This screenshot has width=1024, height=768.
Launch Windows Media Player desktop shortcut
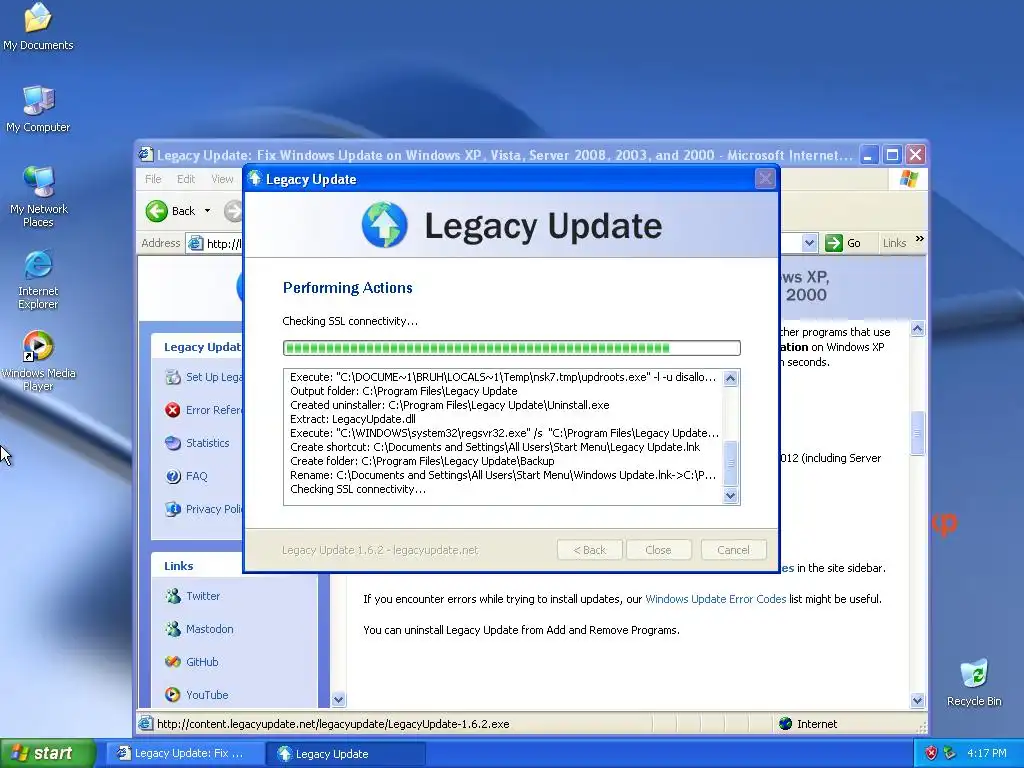click(x=38, y=360)
